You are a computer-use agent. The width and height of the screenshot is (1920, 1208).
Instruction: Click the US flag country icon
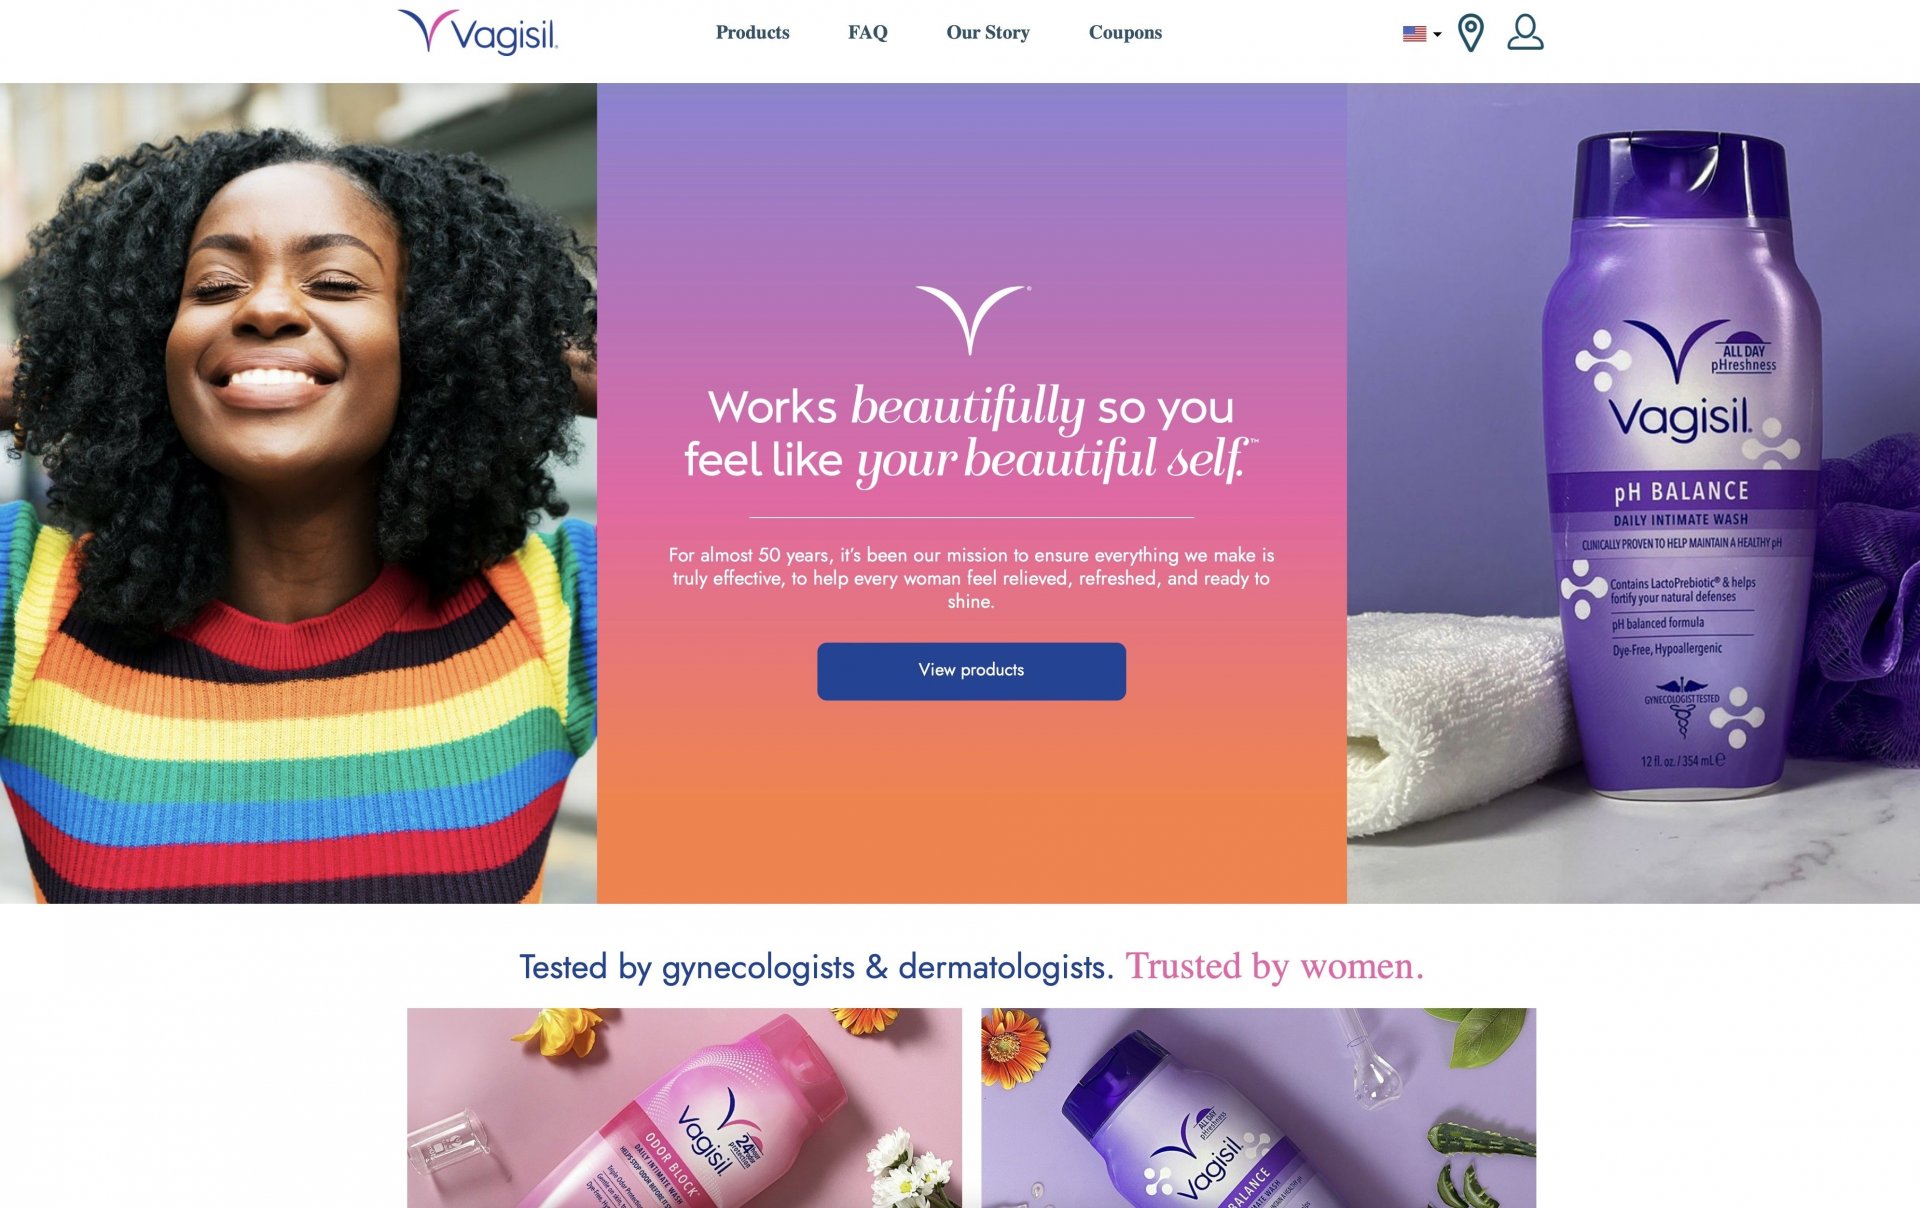(1414, 34)
